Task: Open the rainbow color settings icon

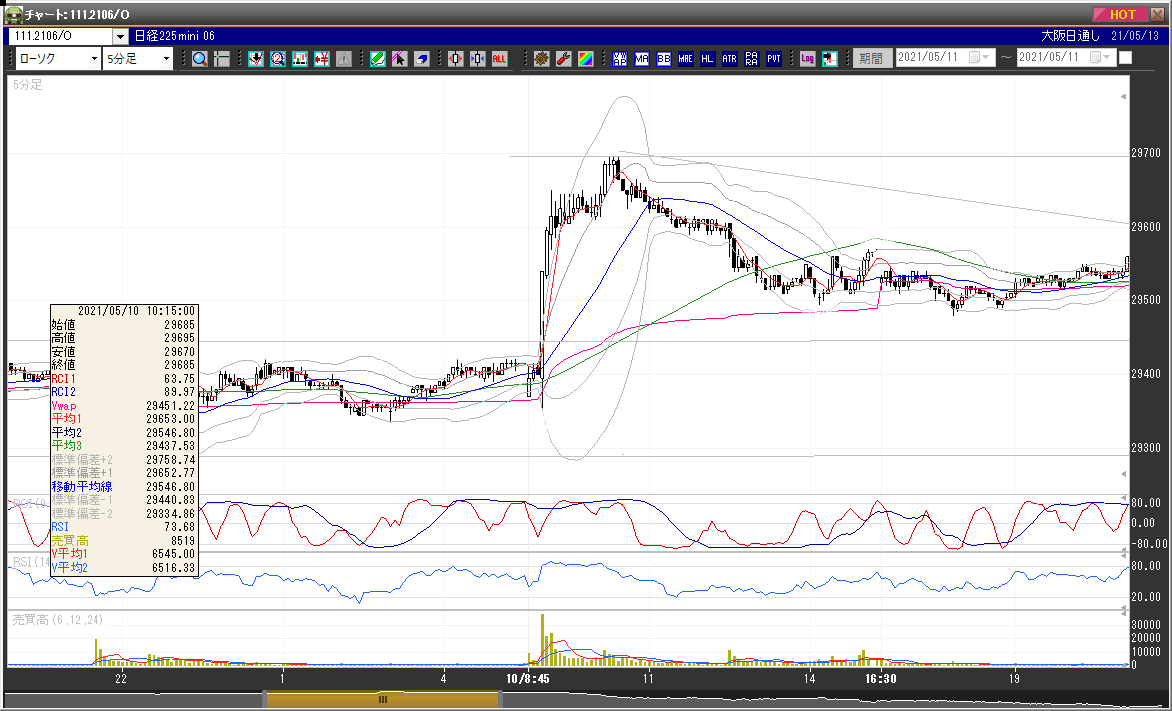Action: [x=585, y=58]
